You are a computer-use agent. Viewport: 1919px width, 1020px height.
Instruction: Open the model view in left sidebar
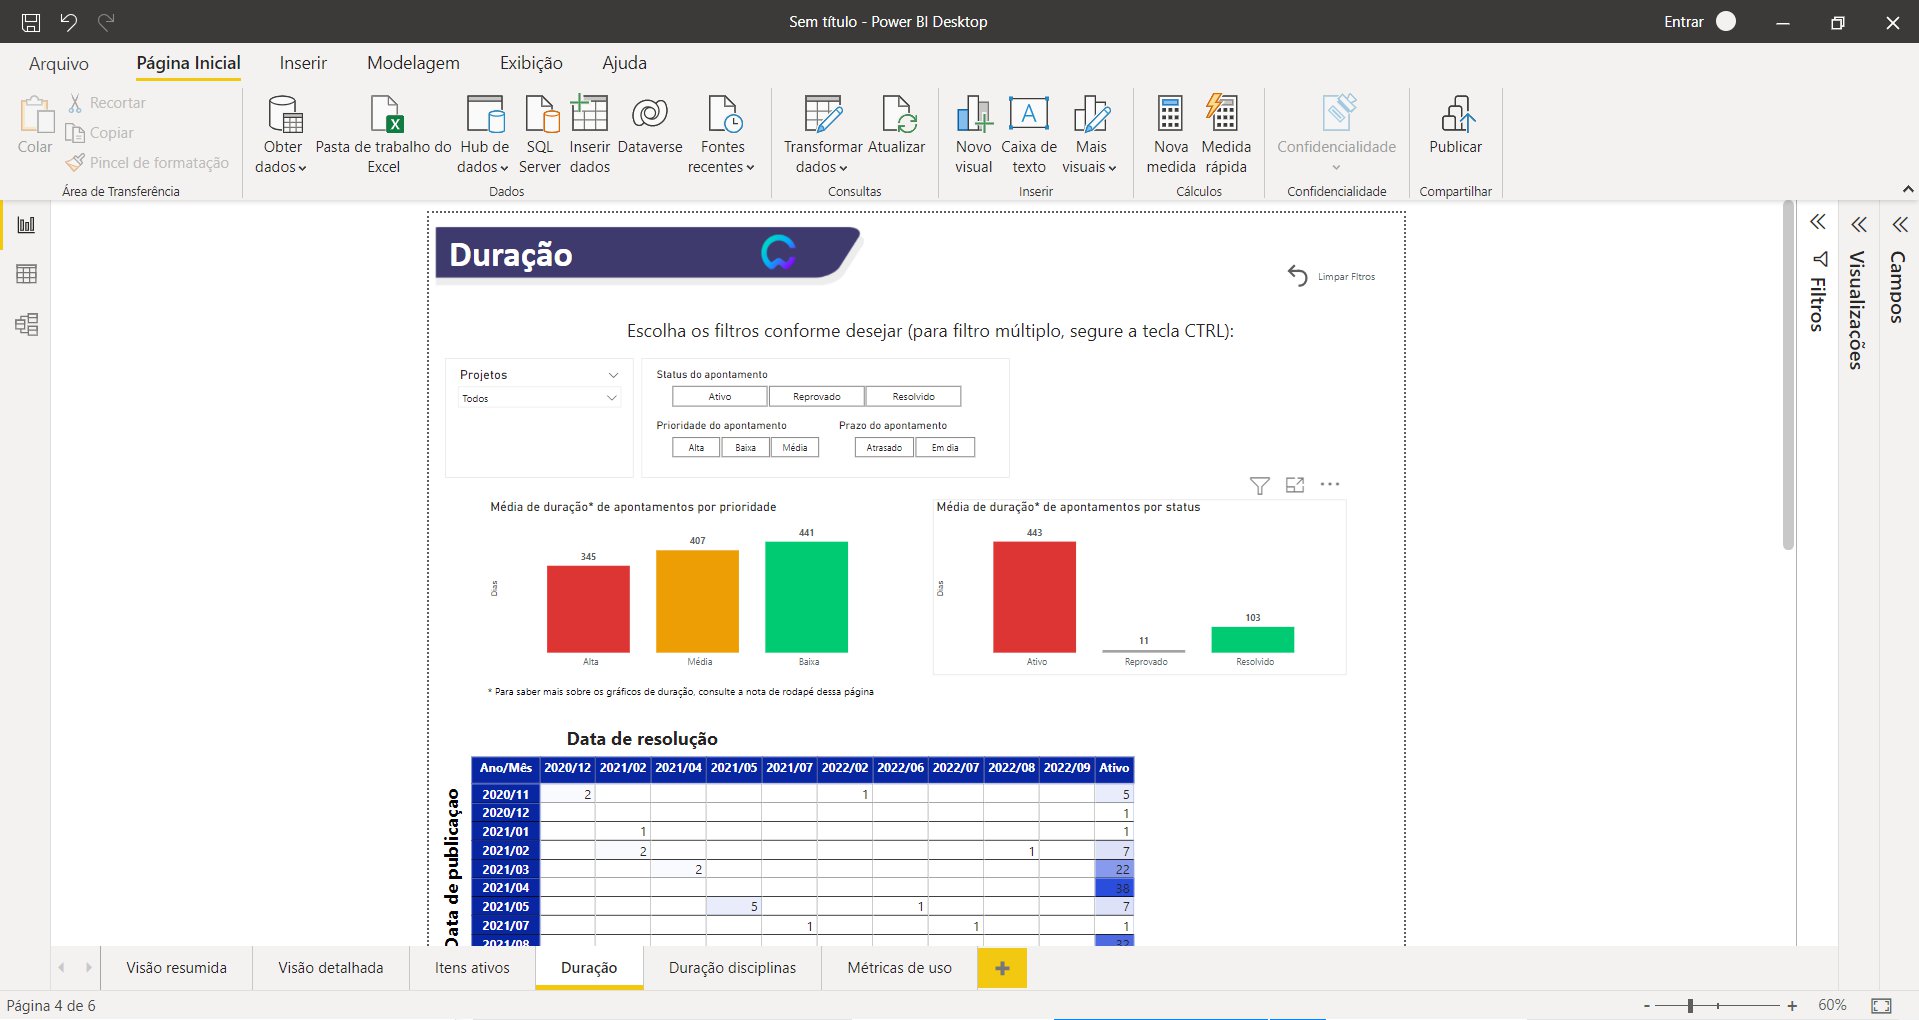(27, 324)
